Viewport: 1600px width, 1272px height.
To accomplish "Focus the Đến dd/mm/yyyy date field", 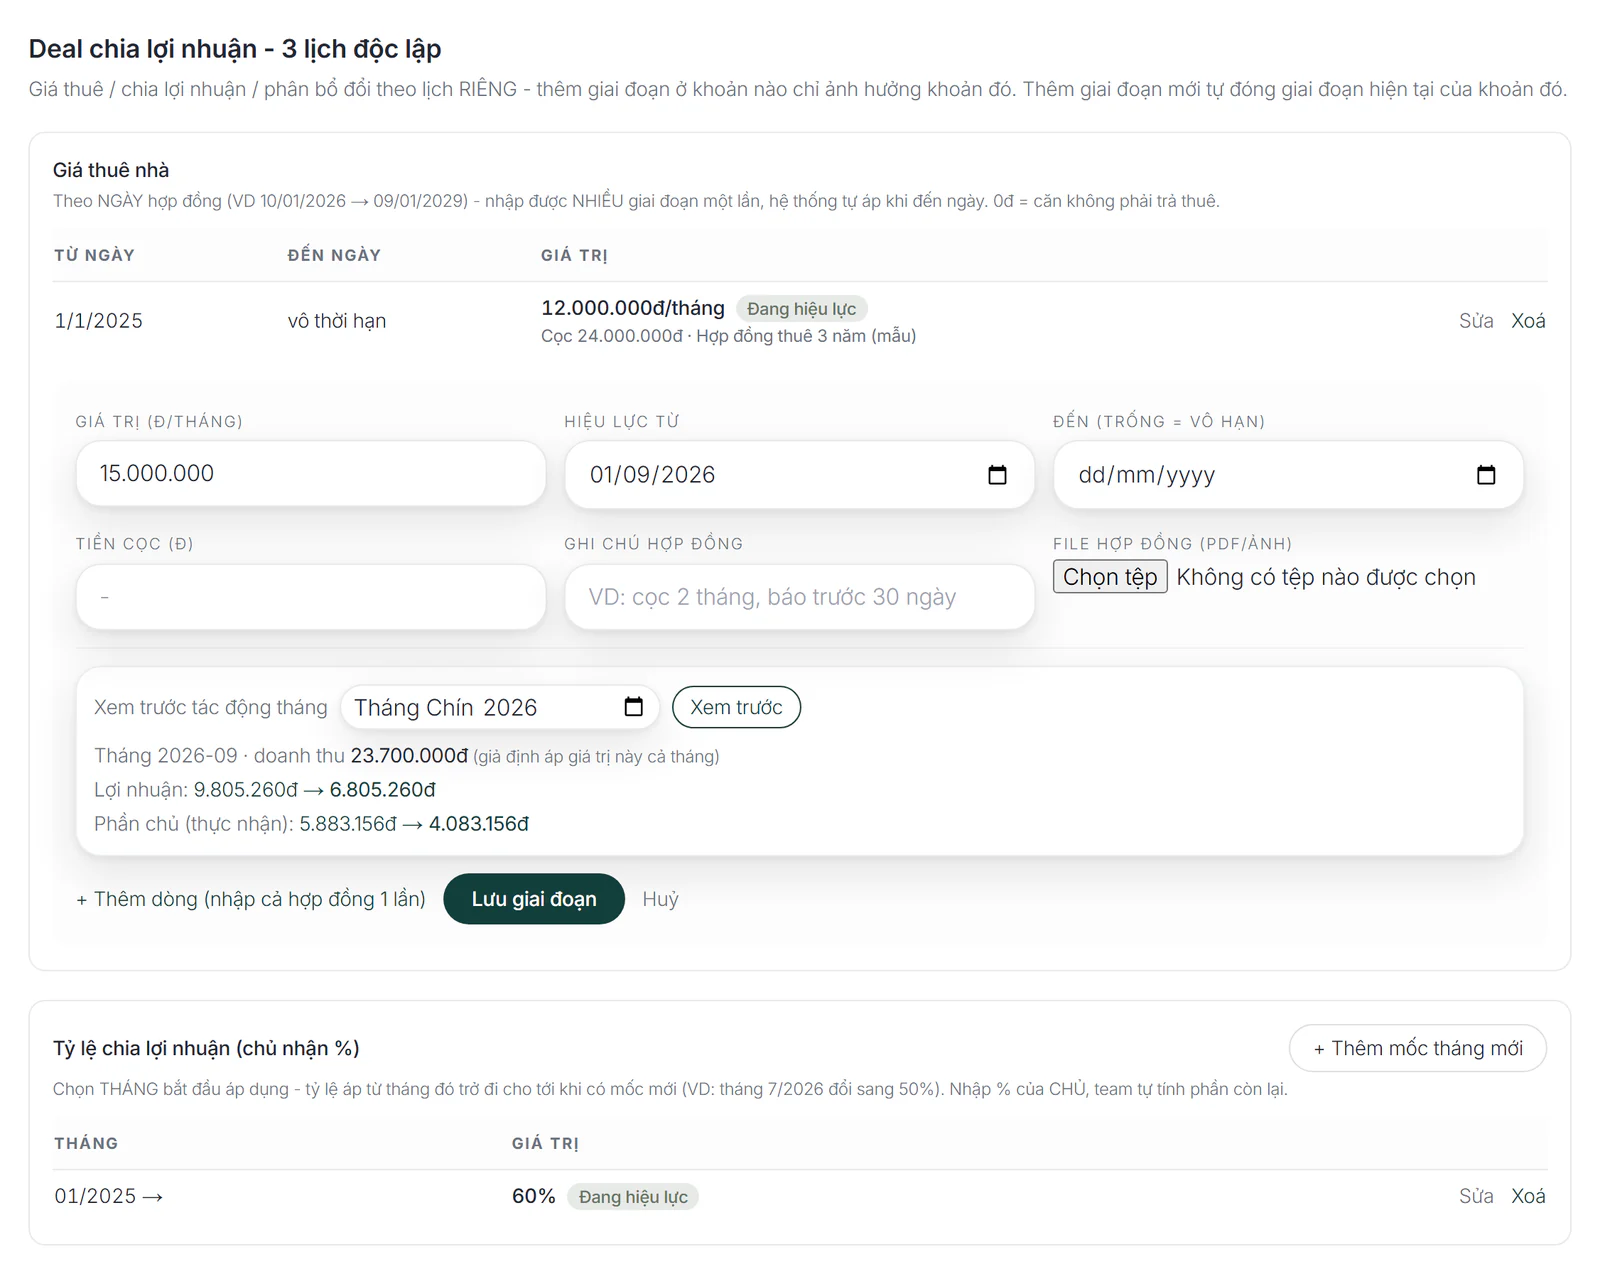I will click(1288, 475).
